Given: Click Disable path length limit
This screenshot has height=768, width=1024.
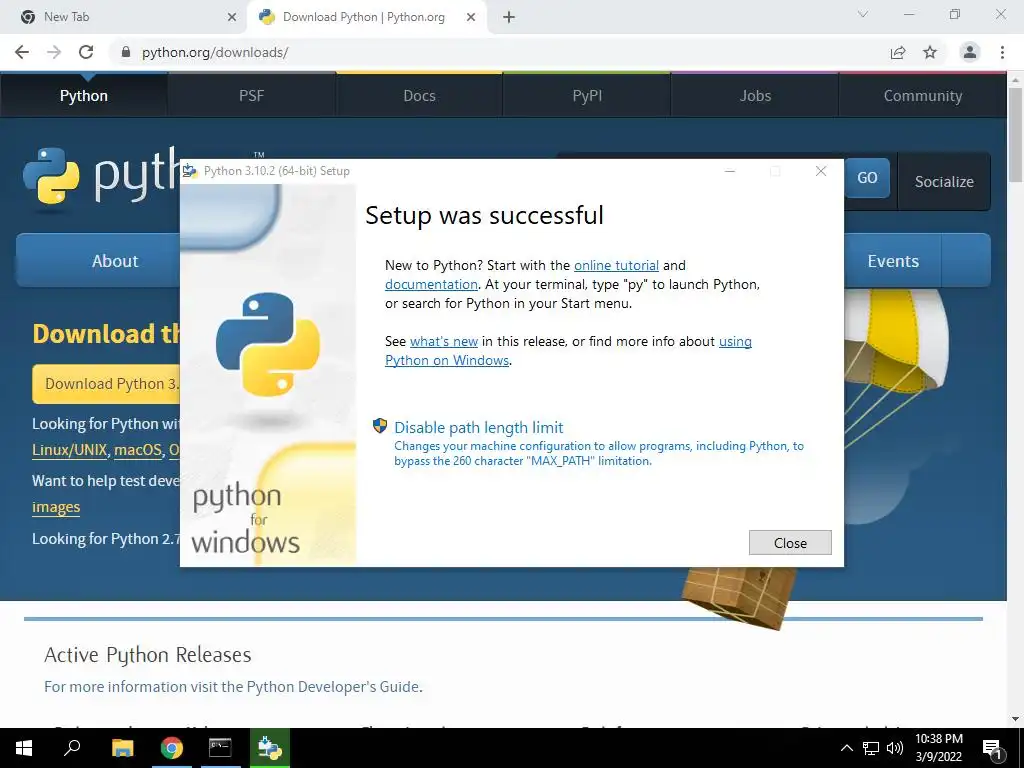Looking at the screenshot, I should [479, 427].
